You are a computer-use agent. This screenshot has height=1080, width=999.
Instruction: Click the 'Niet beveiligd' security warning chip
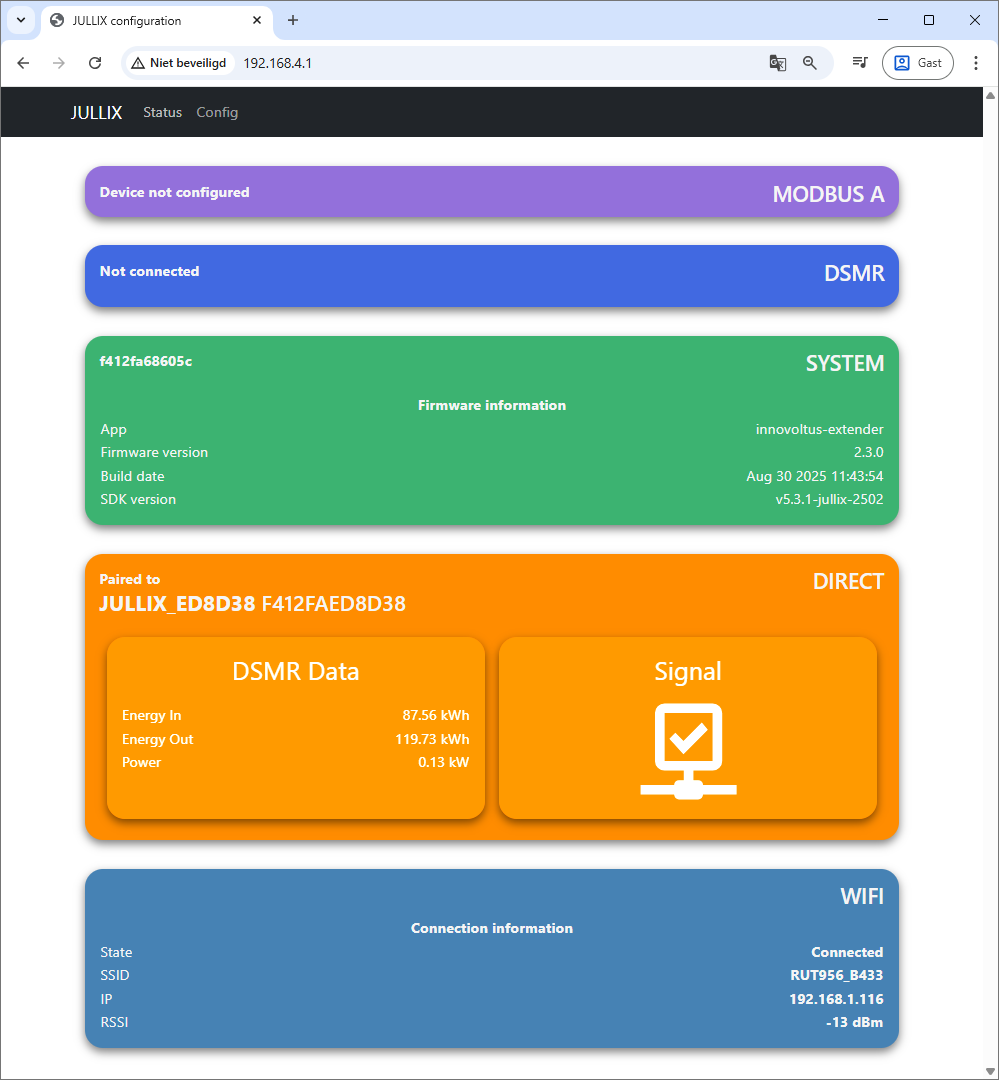[179, 63]
